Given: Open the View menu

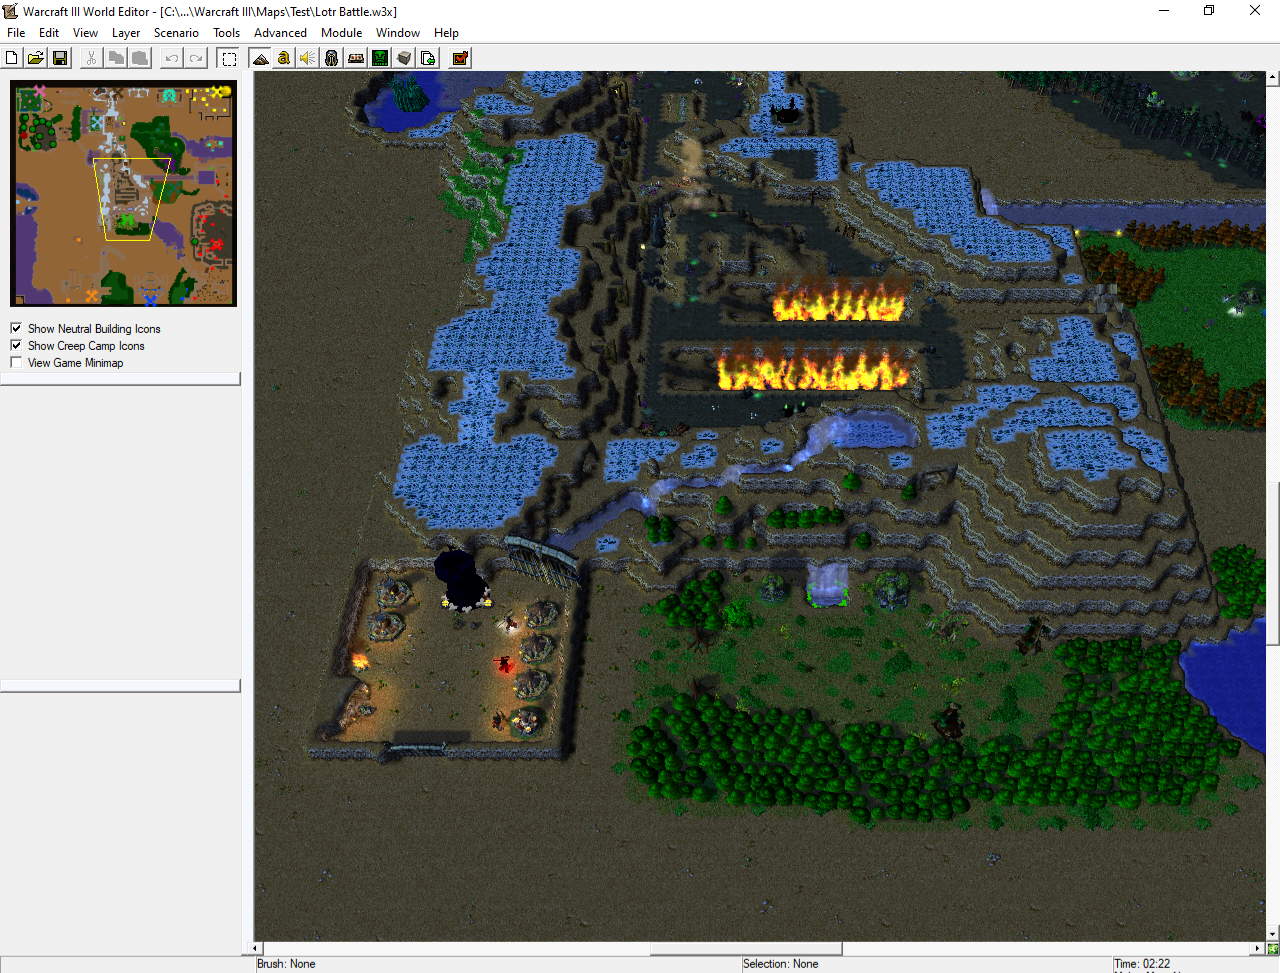Looking at the screenshot, I should (x=85, y=33).
